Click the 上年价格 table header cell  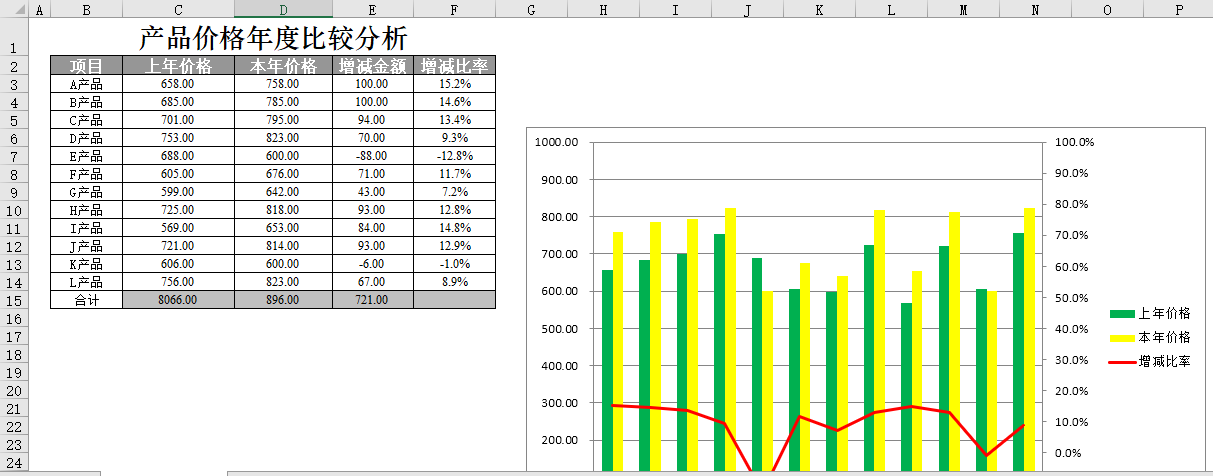178,66
